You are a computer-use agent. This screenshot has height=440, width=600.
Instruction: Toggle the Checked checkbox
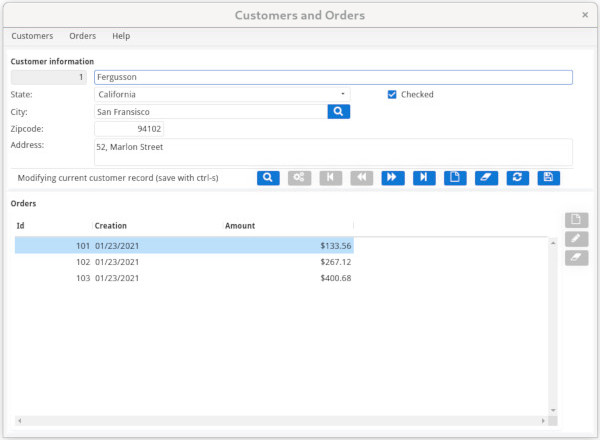pyautogui.click(x=392, y=95)
